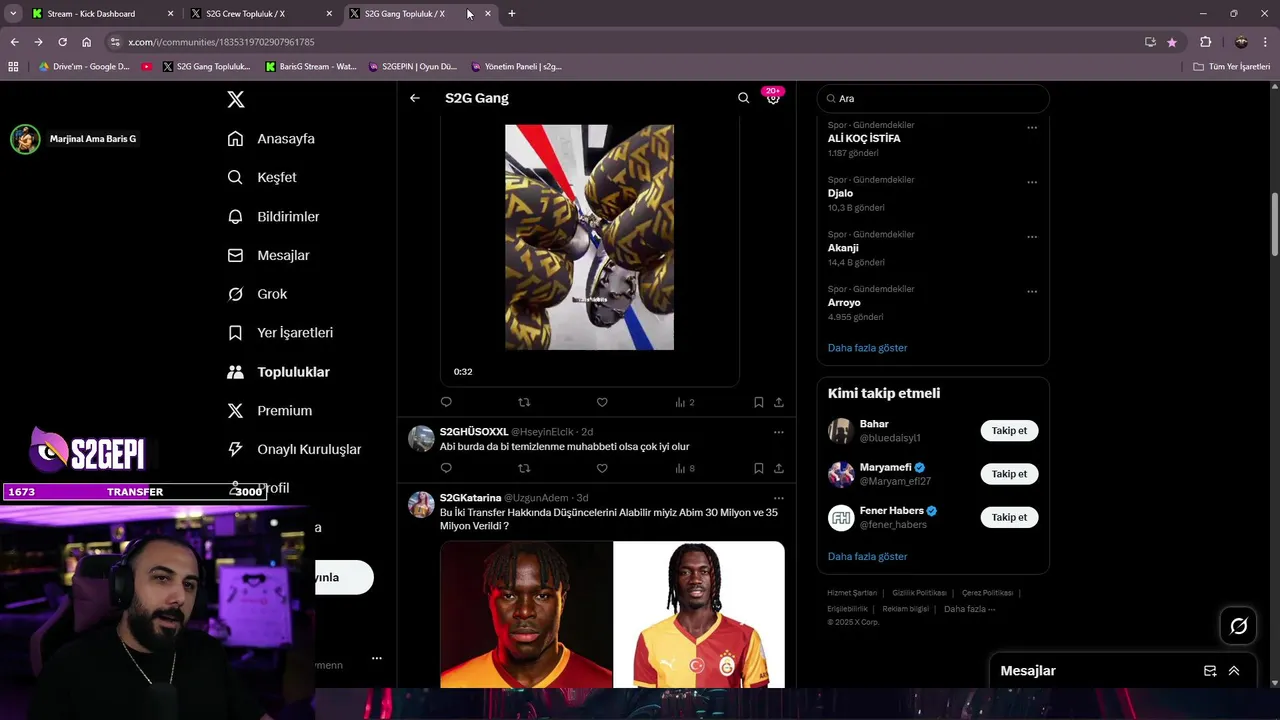1280x720 pixels.
Task: Open more options for Arroyo trend
Action: point(1032,291)
